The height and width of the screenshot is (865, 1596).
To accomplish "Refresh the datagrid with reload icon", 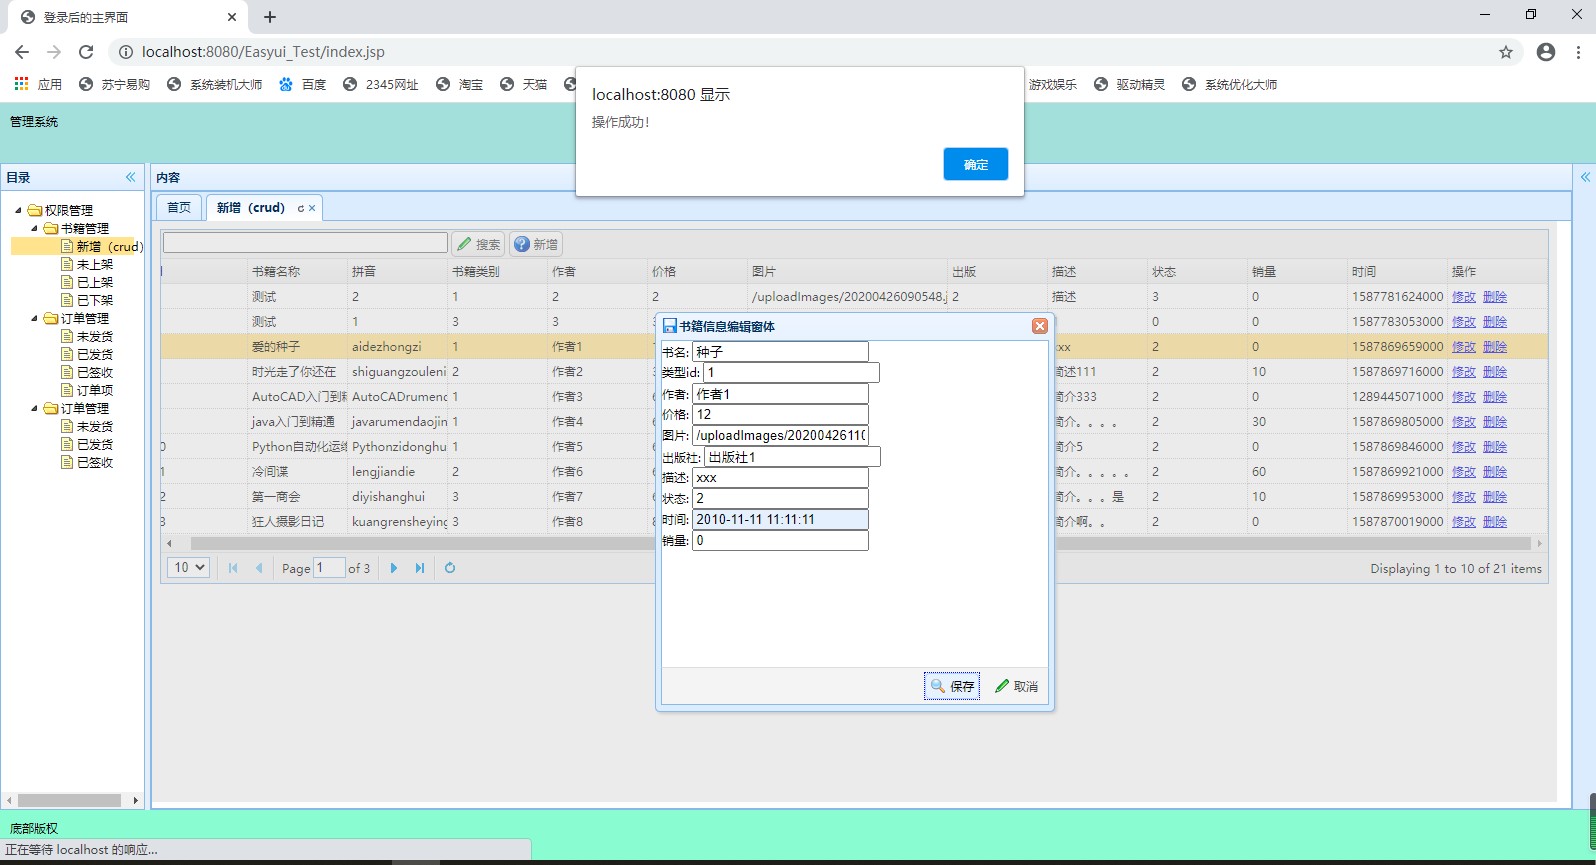I will (x=450, y=568).
